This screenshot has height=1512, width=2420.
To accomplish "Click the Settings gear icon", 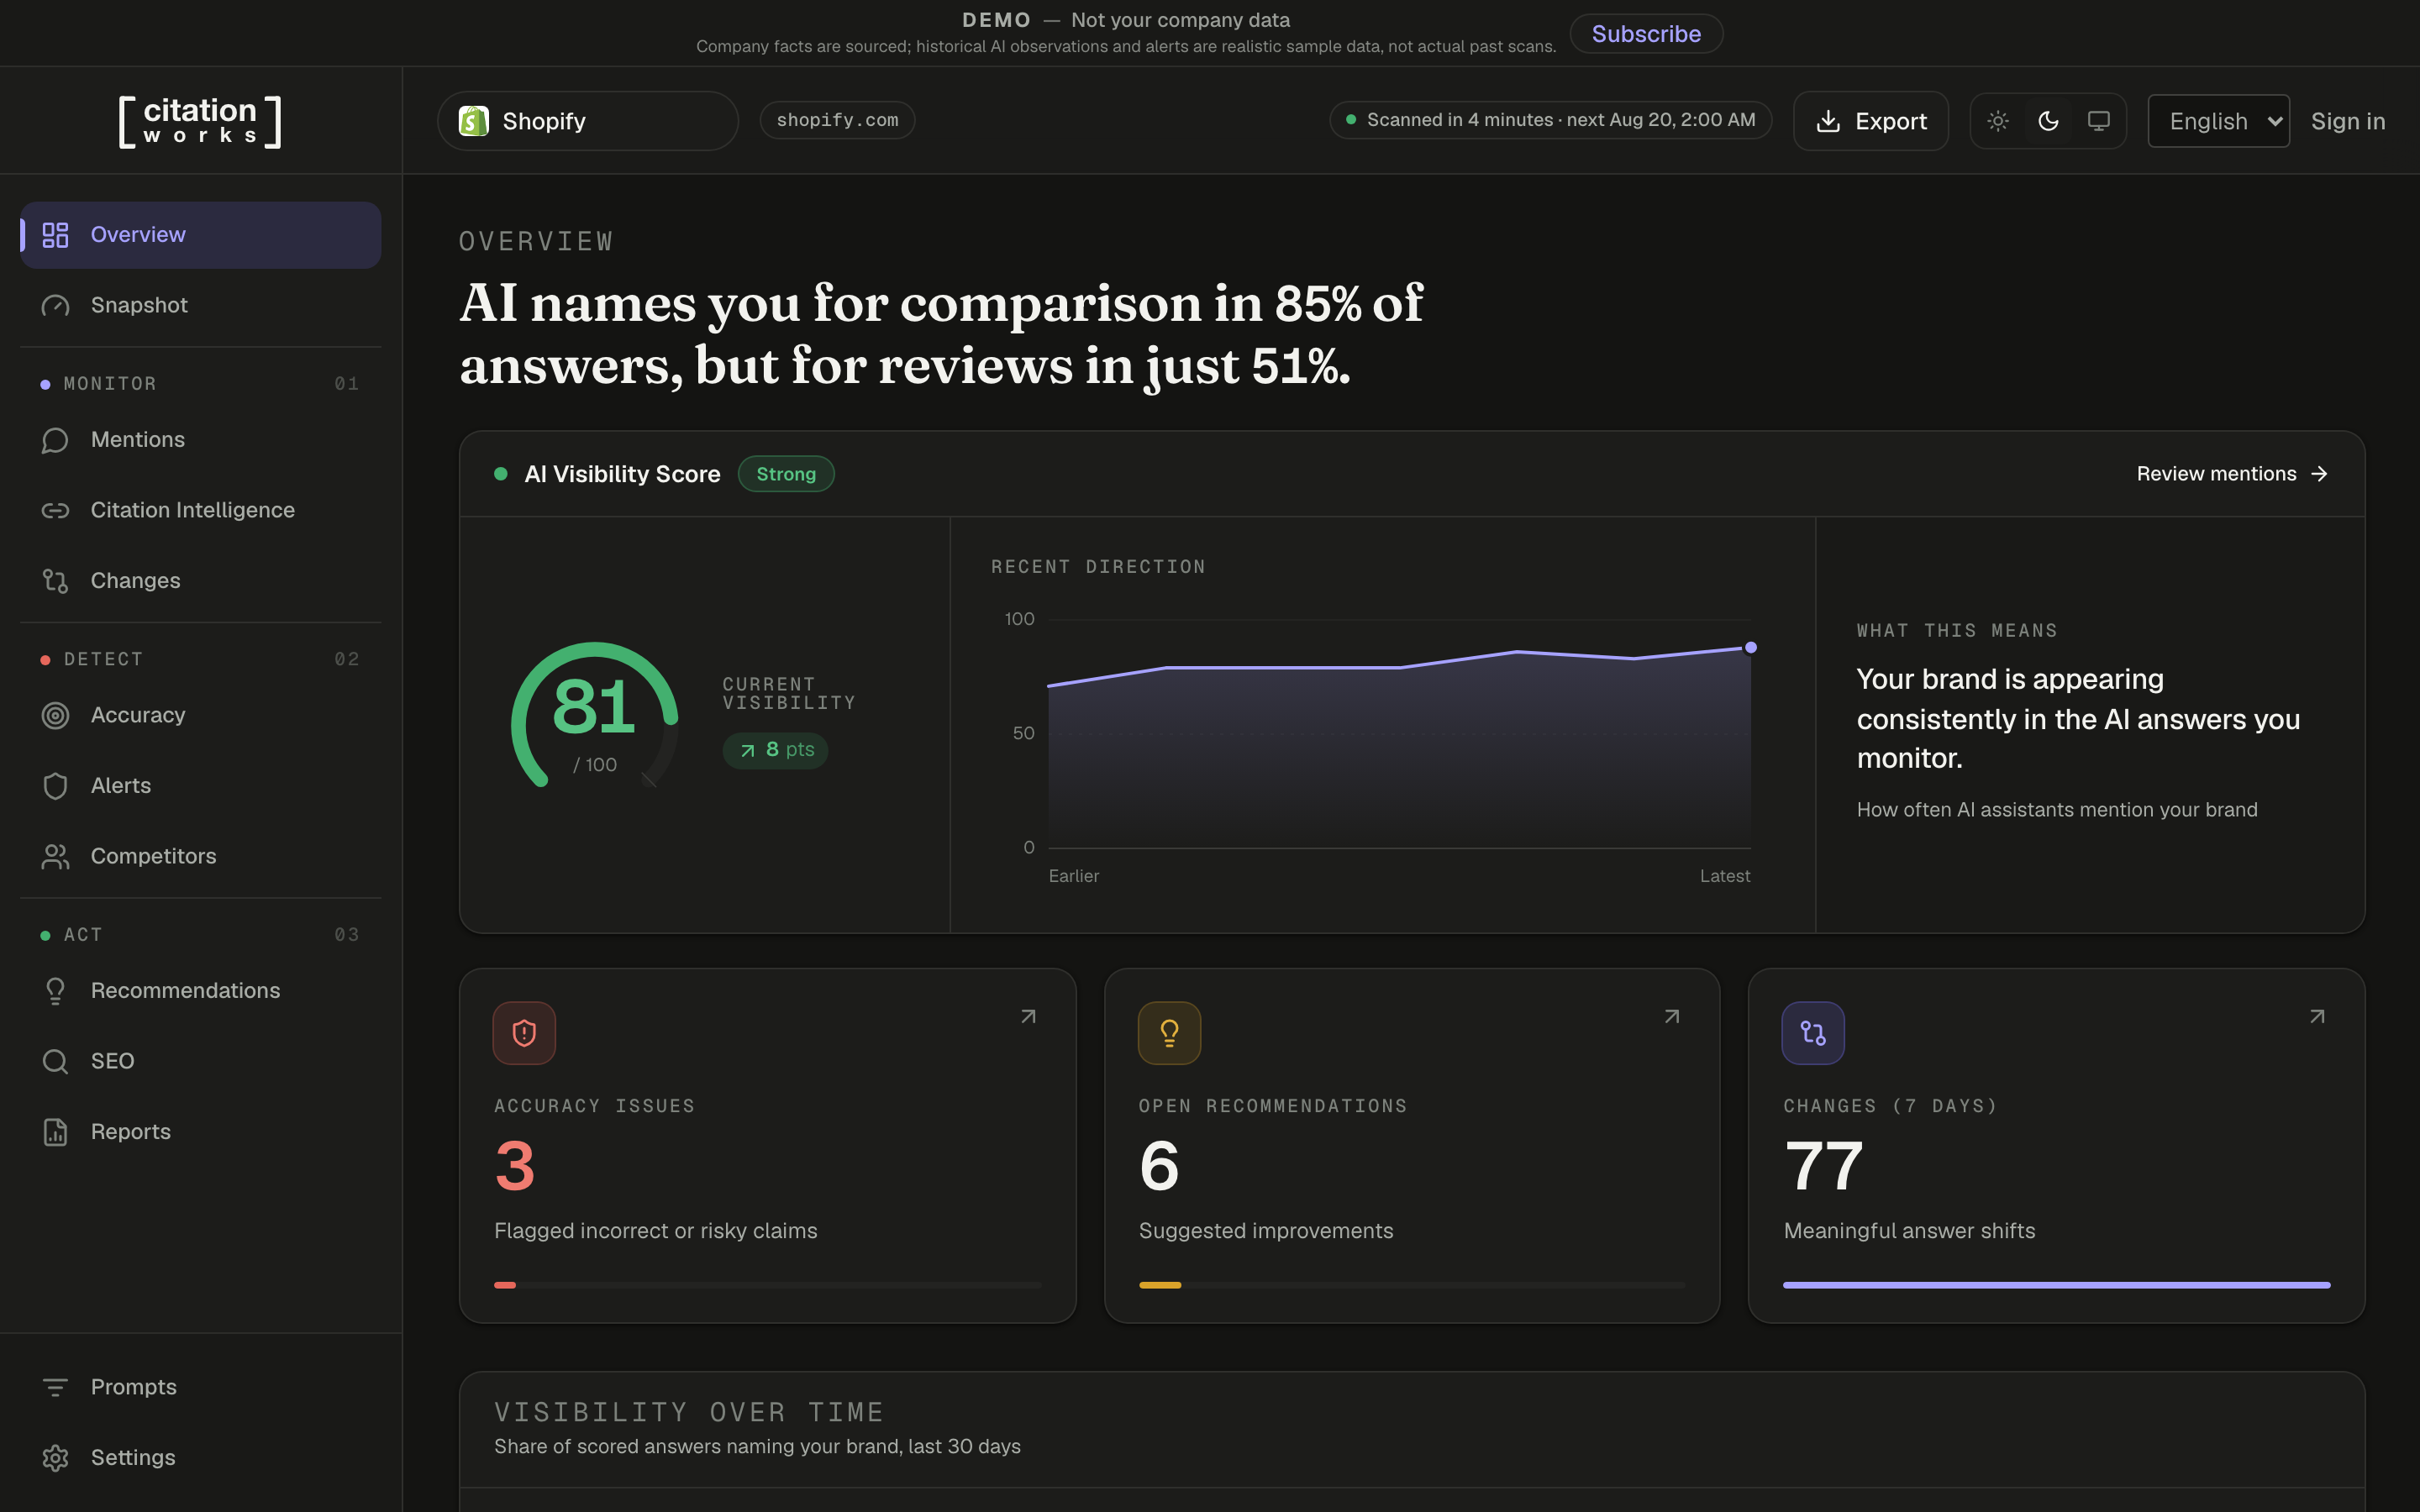I will click(55, 1458).
